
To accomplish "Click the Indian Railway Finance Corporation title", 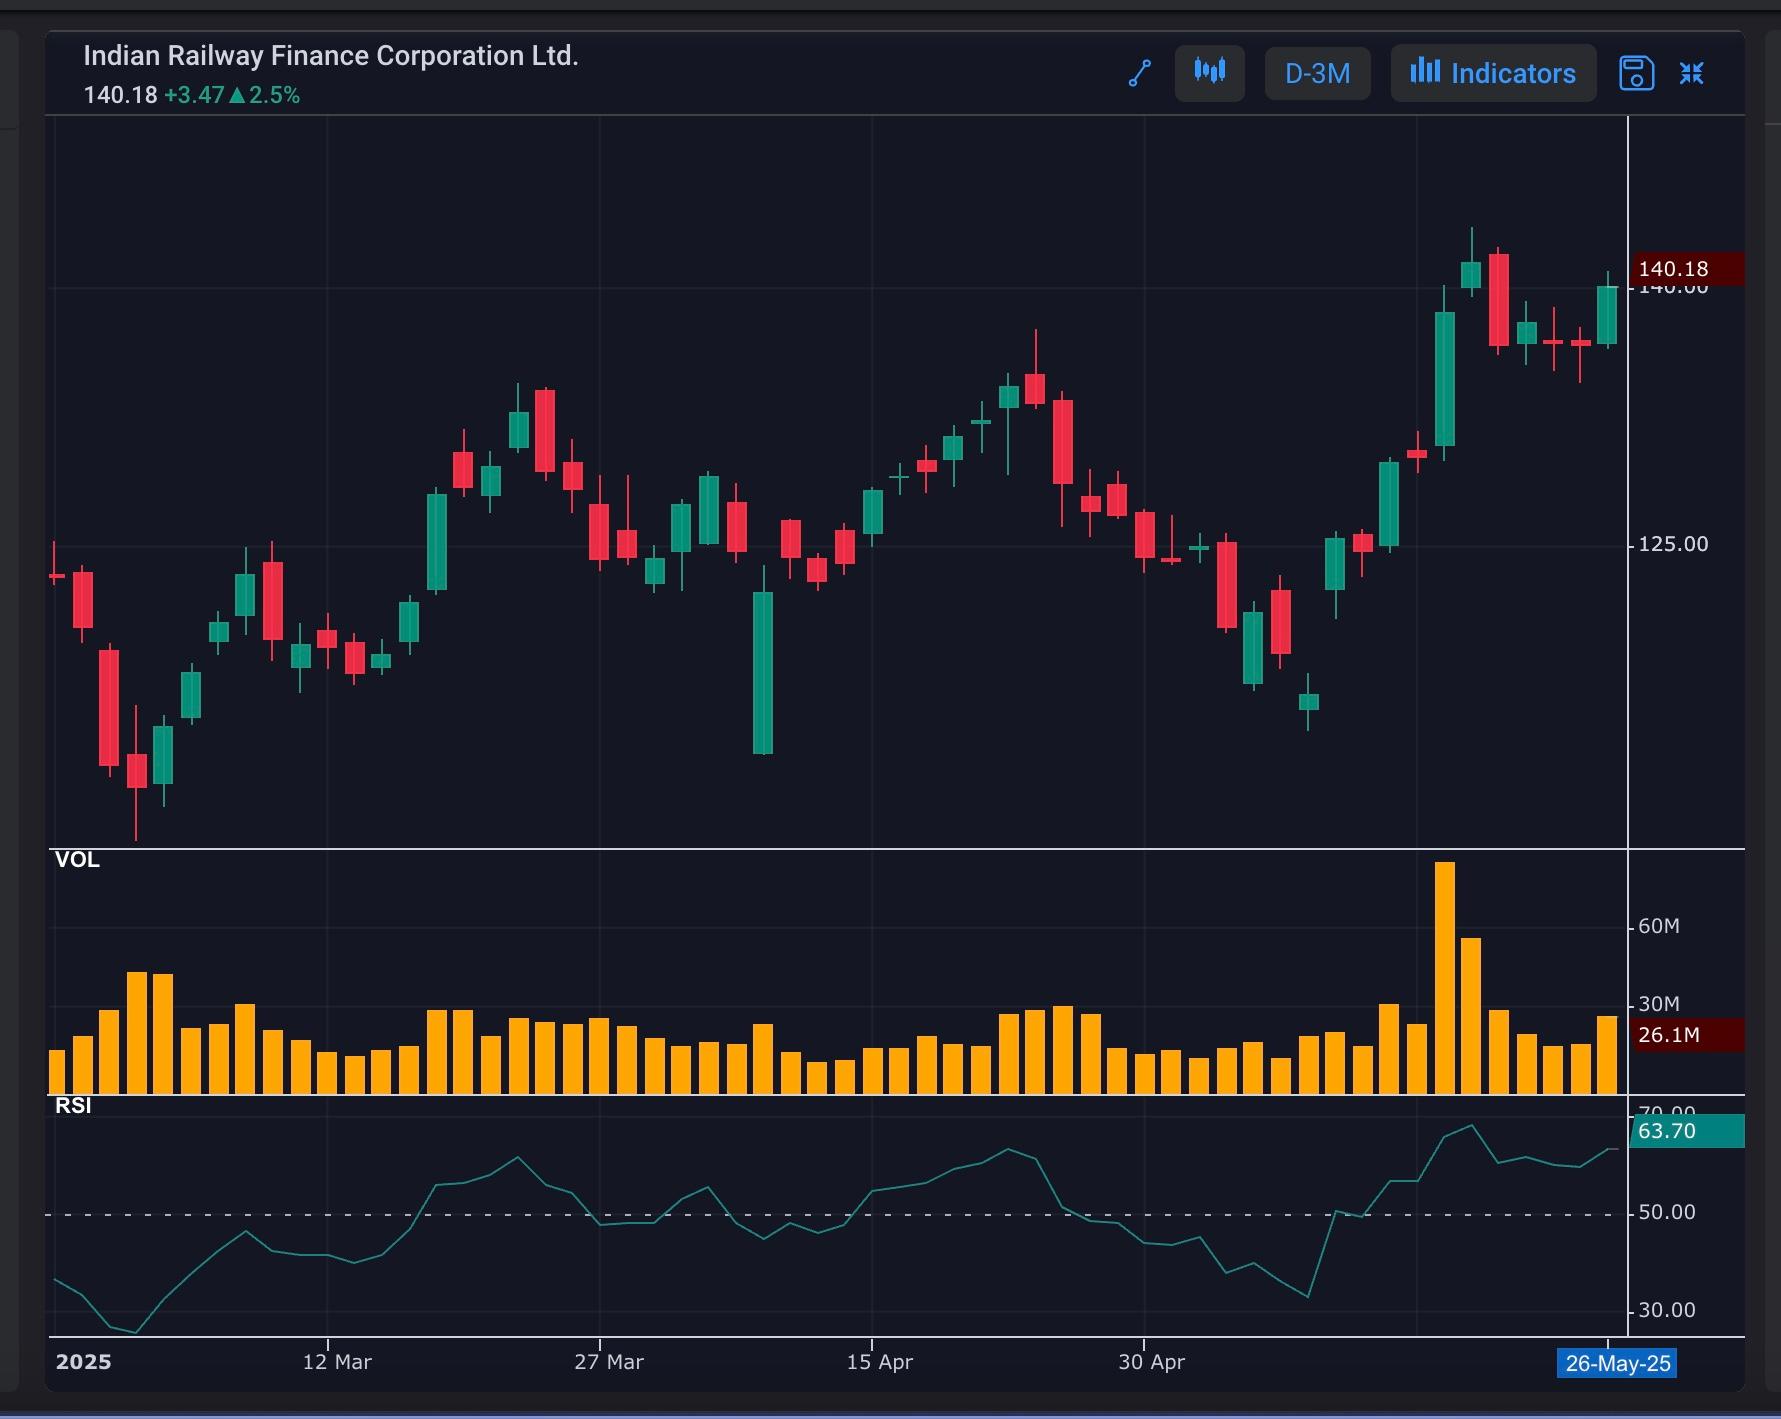I will click(x=331, y=56).
